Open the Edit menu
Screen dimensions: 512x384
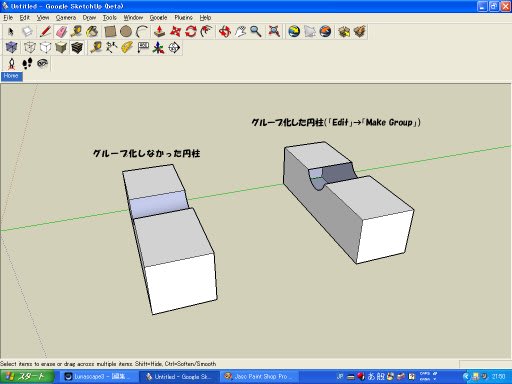[24, 18]
